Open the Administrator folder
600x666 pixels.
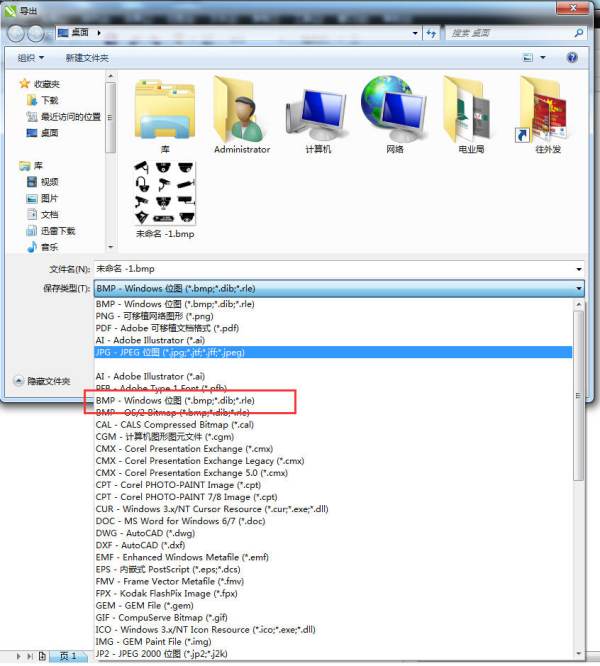(x=242, y=115)
